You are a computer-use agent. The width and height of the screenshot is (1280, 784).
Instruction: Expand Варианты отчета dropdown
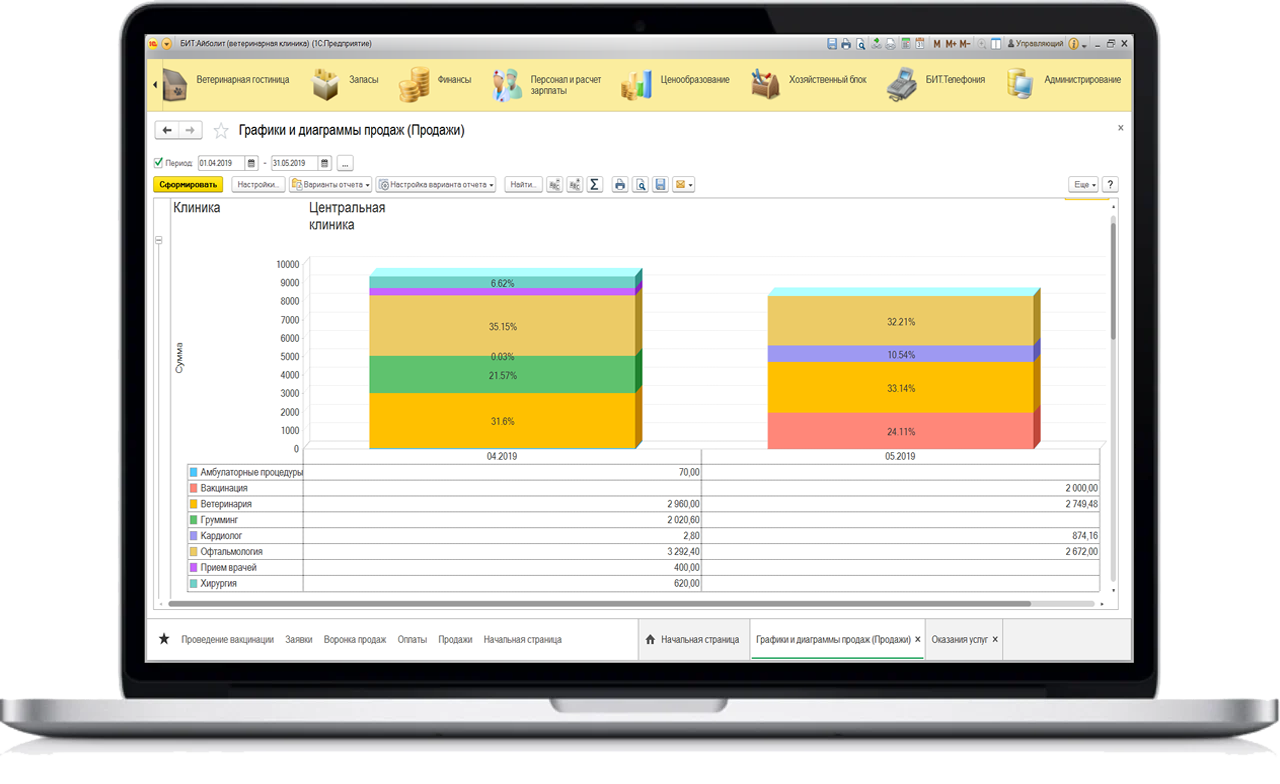(x=330, y=185)
